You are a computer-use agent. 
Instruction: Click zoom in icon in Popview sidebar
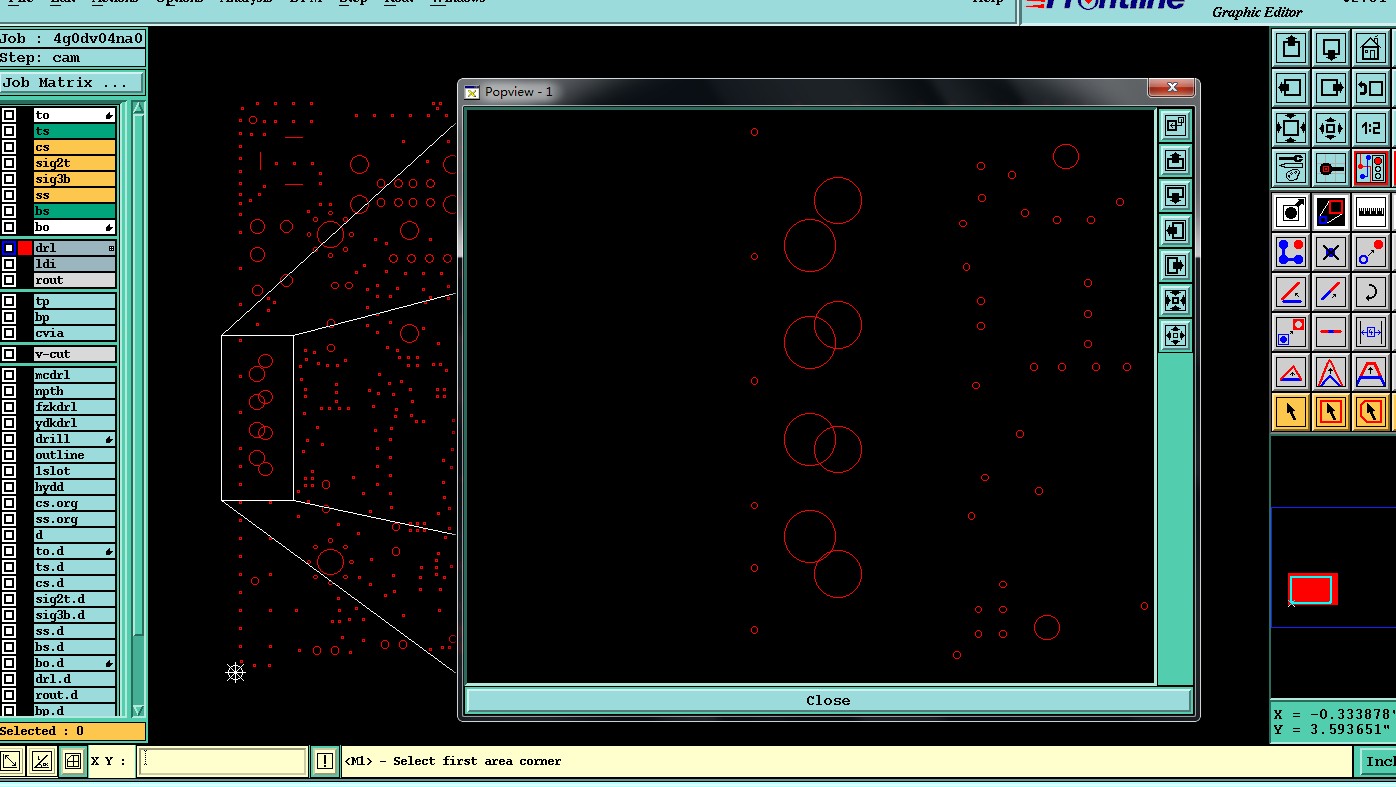coord(1175,300)
